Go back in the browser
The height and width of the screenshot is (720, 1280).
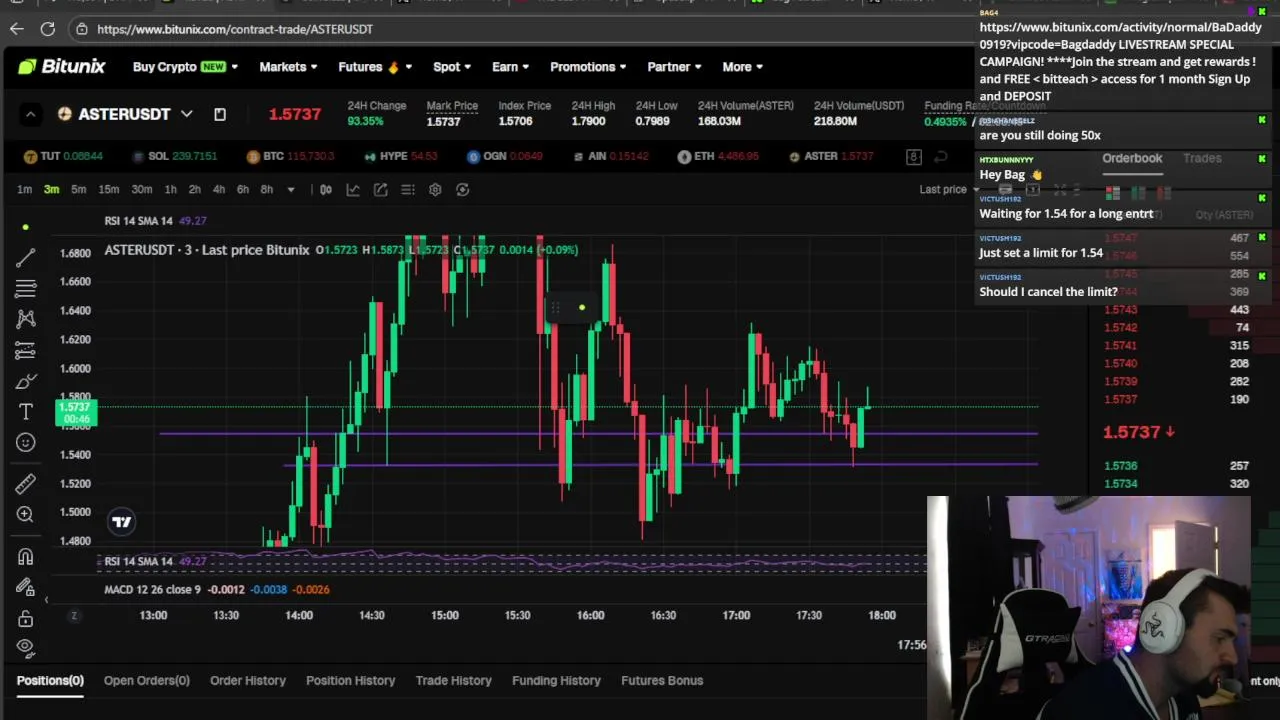click(x=17, y=29)
